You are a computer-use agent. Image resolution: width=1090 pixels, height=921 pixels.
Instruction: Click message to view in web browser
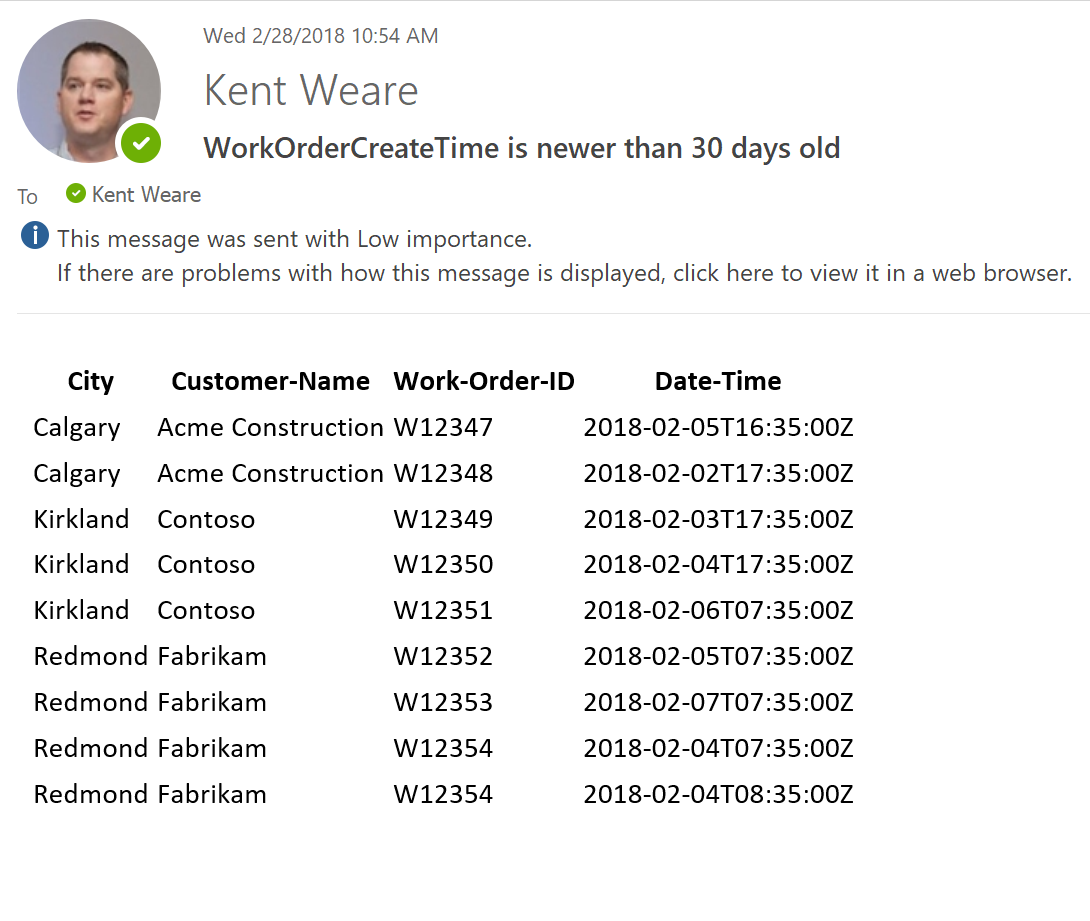point(564,272)
